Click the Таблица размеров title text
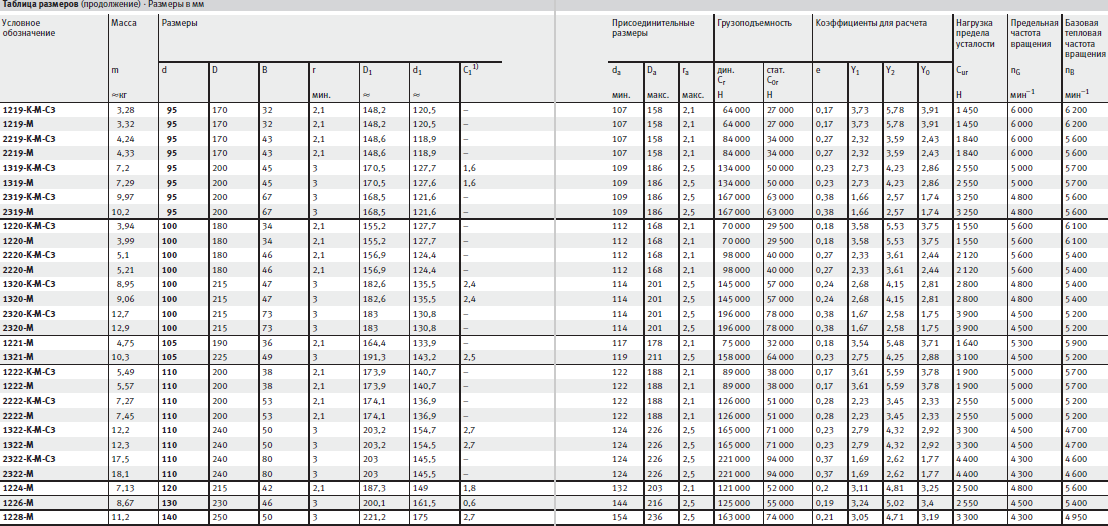The image size is (1108, 526). coord(40,4)
